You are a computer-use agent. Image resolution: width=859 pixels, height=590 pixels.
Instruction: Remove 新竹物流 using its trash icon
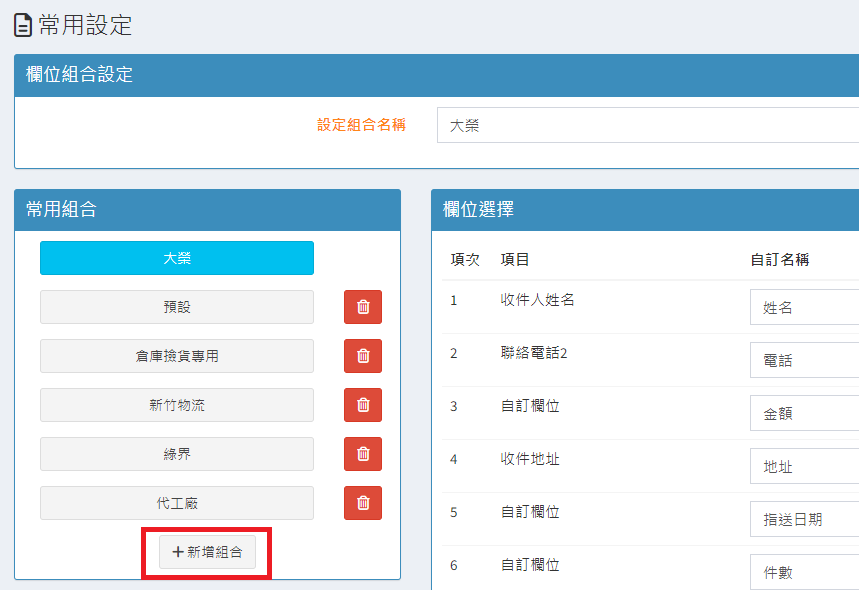362,405
